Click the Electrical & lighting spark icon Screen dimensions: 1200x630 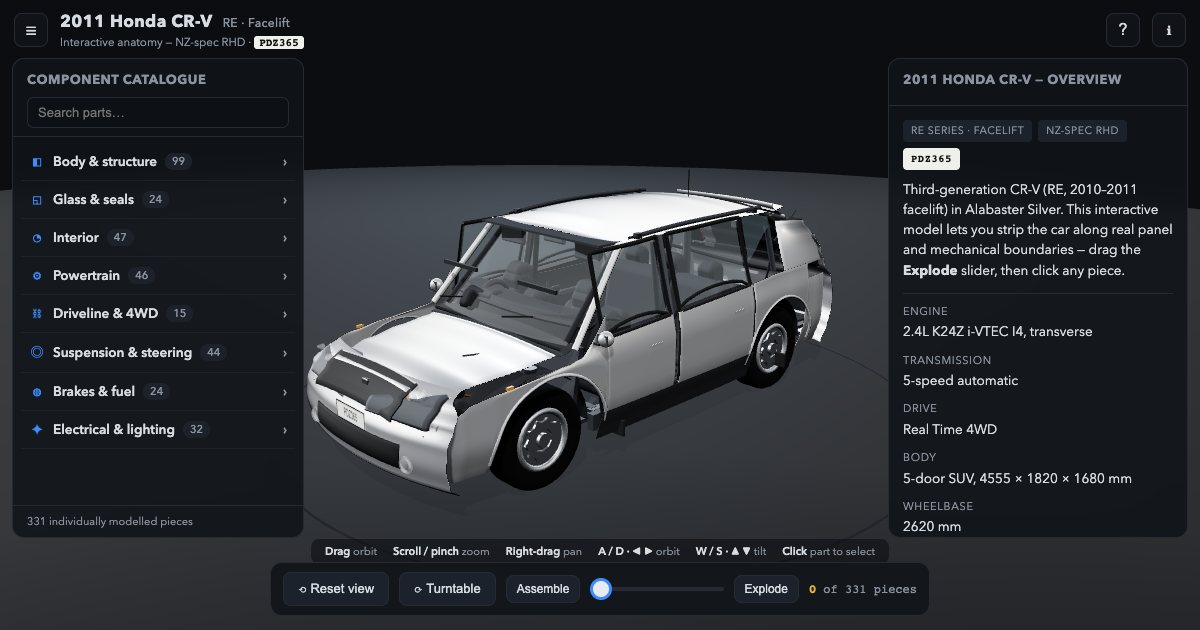point(37,429)
